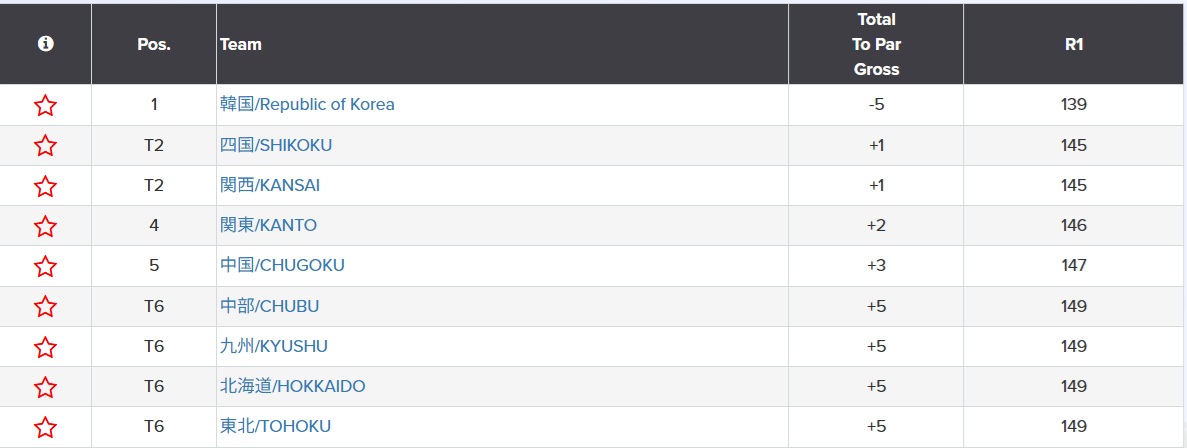Click the 中国/CHUGOKU team link

(282, 265)
